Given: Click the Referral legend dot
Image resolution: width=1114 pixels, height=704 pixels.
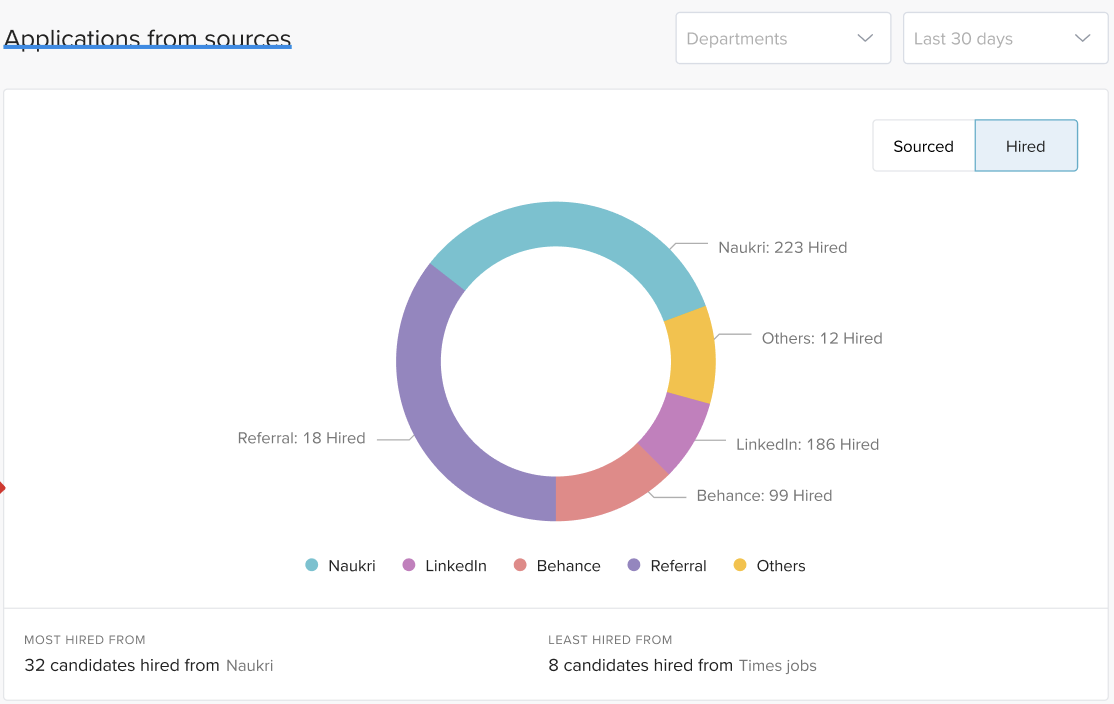Looking at the screenshot, I should (633, 566).
